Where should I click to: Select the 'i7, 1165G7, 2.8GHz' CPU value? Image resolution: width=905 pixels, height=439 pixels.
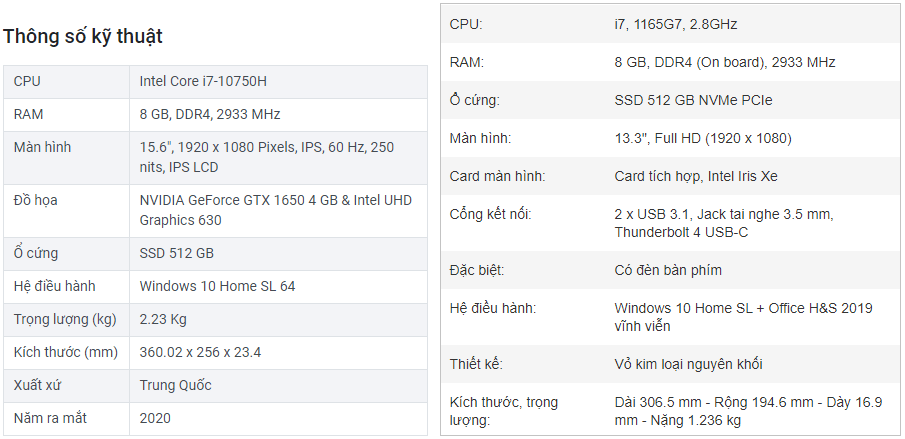[x=676, y=24]
